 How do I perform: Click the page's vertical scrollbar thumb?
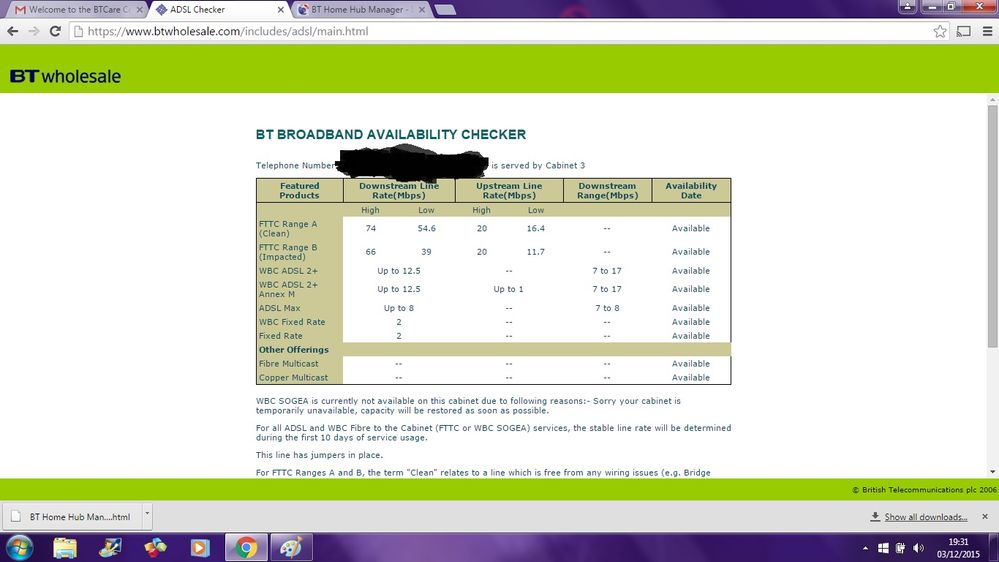[993, 226]
